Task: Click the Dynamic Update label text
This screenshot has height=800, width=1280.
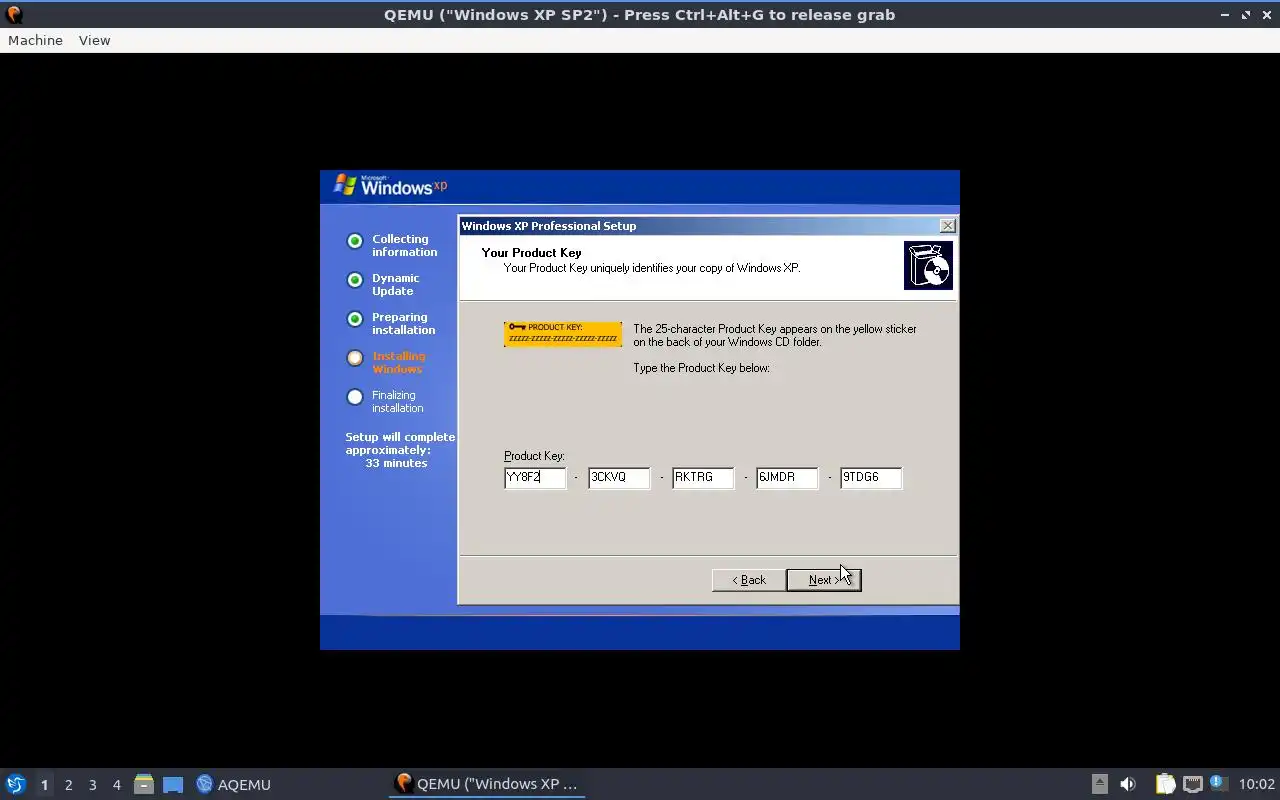Action: [395, 284]
